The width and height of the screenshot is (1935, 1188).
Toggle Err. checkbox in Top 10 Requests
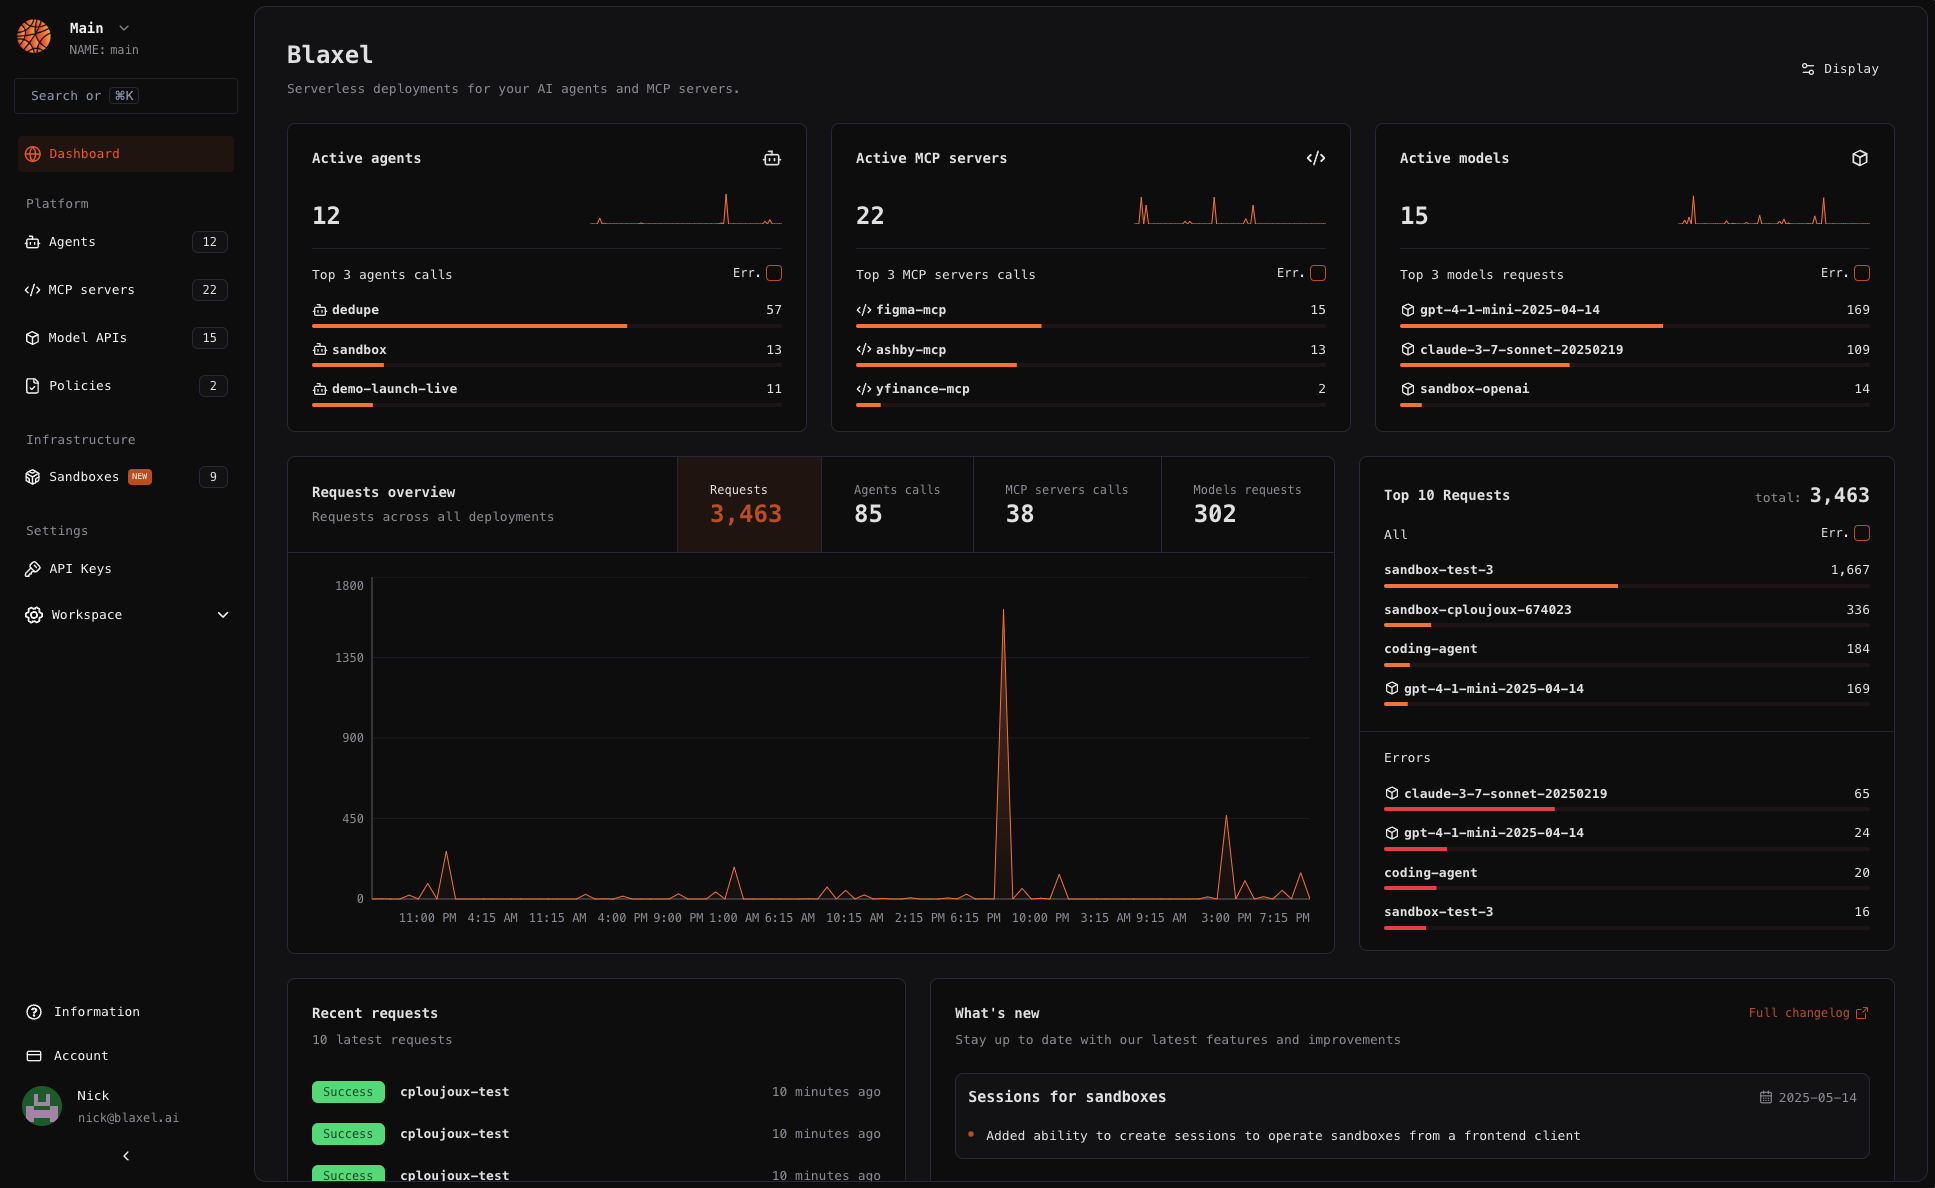pos(1862,533)
